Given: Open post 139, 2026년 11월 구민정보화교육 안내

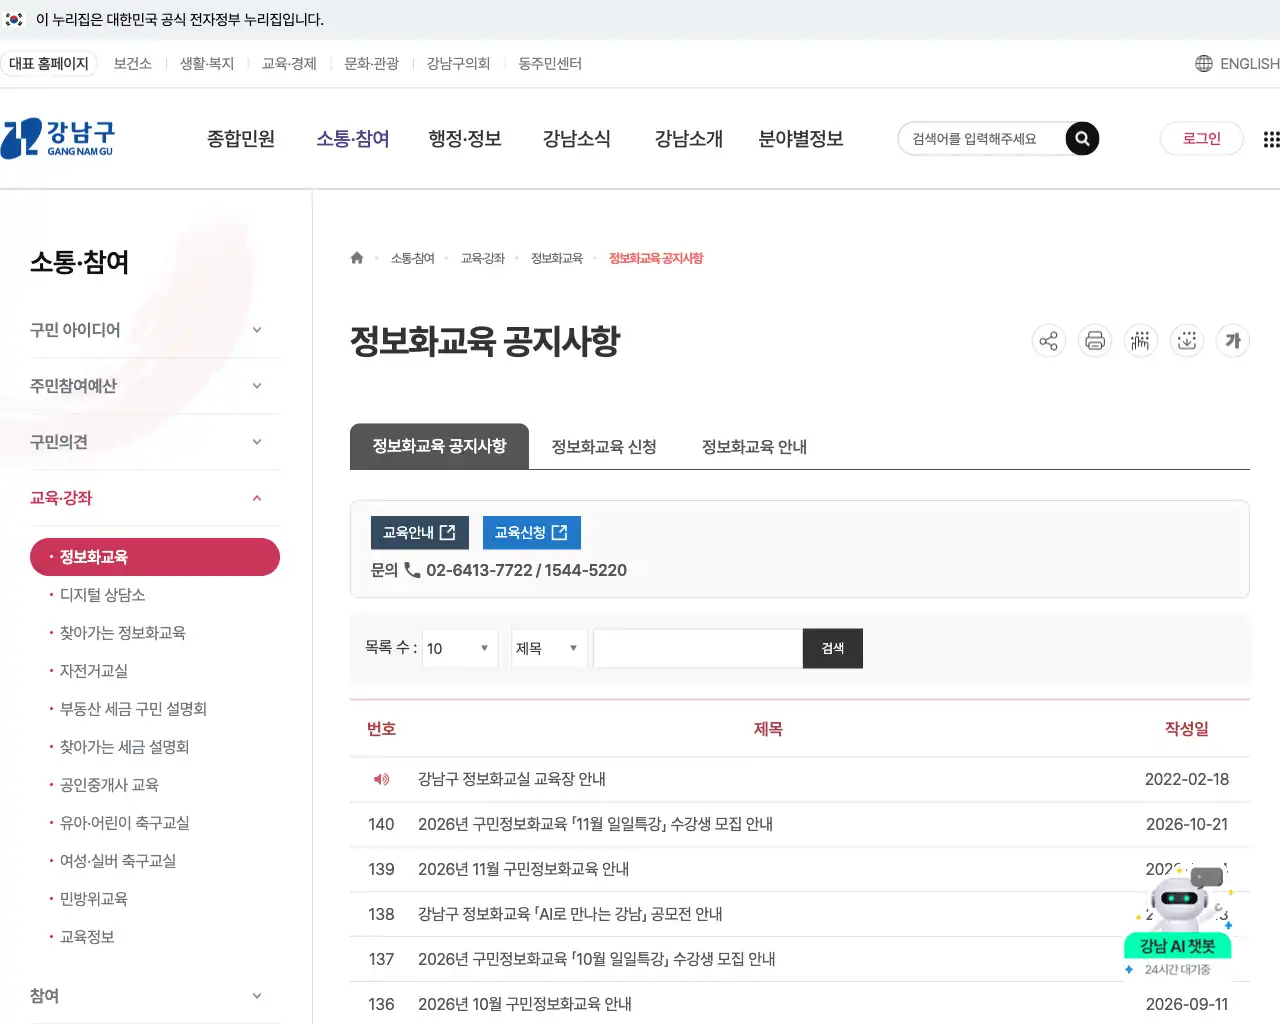Looking at the screenshot, I should (x=523, y=869).
